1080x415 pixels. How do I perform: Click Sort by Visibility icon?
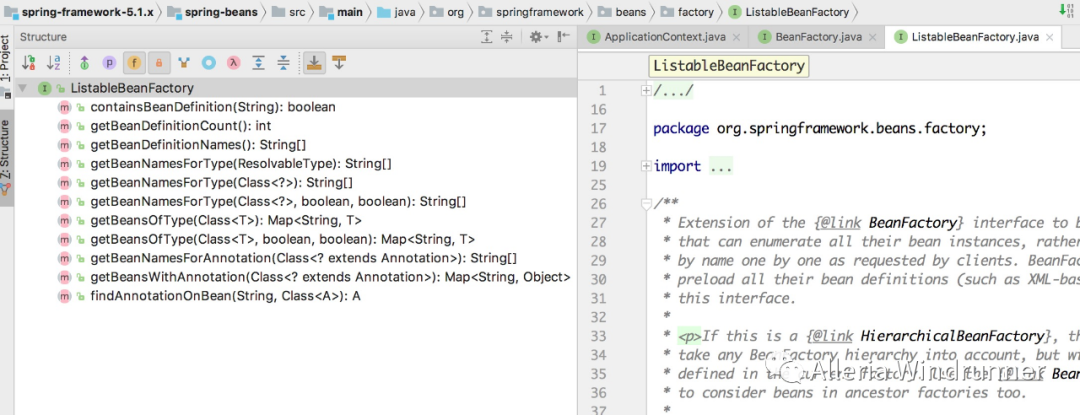[x=29, y=62]
